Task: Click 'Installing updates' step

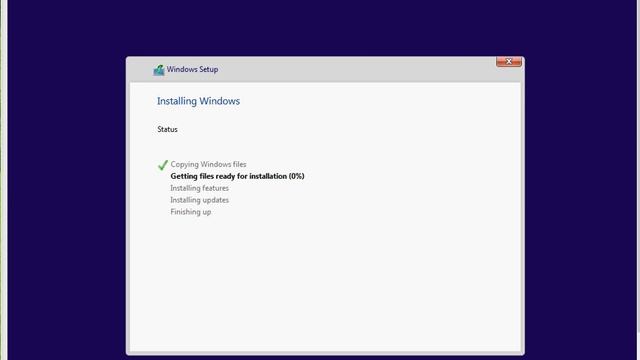Action: click(200, 200)
